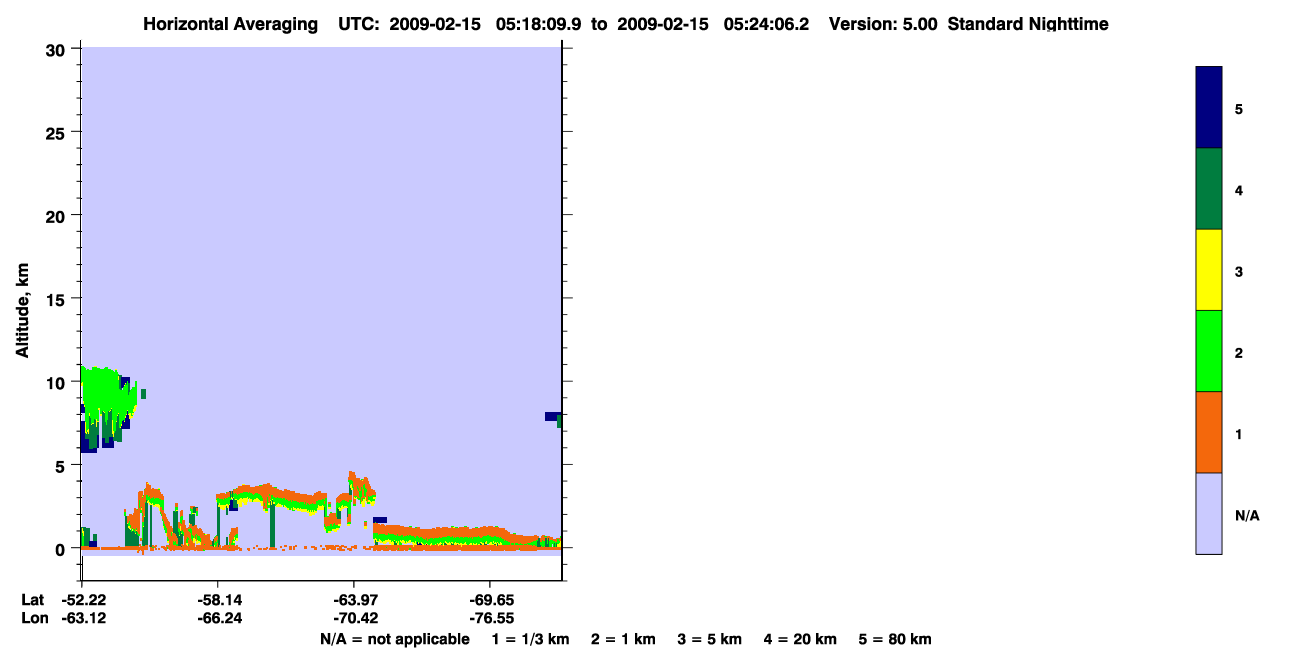Click the start time '05:18:09.9'

(540, 24)
